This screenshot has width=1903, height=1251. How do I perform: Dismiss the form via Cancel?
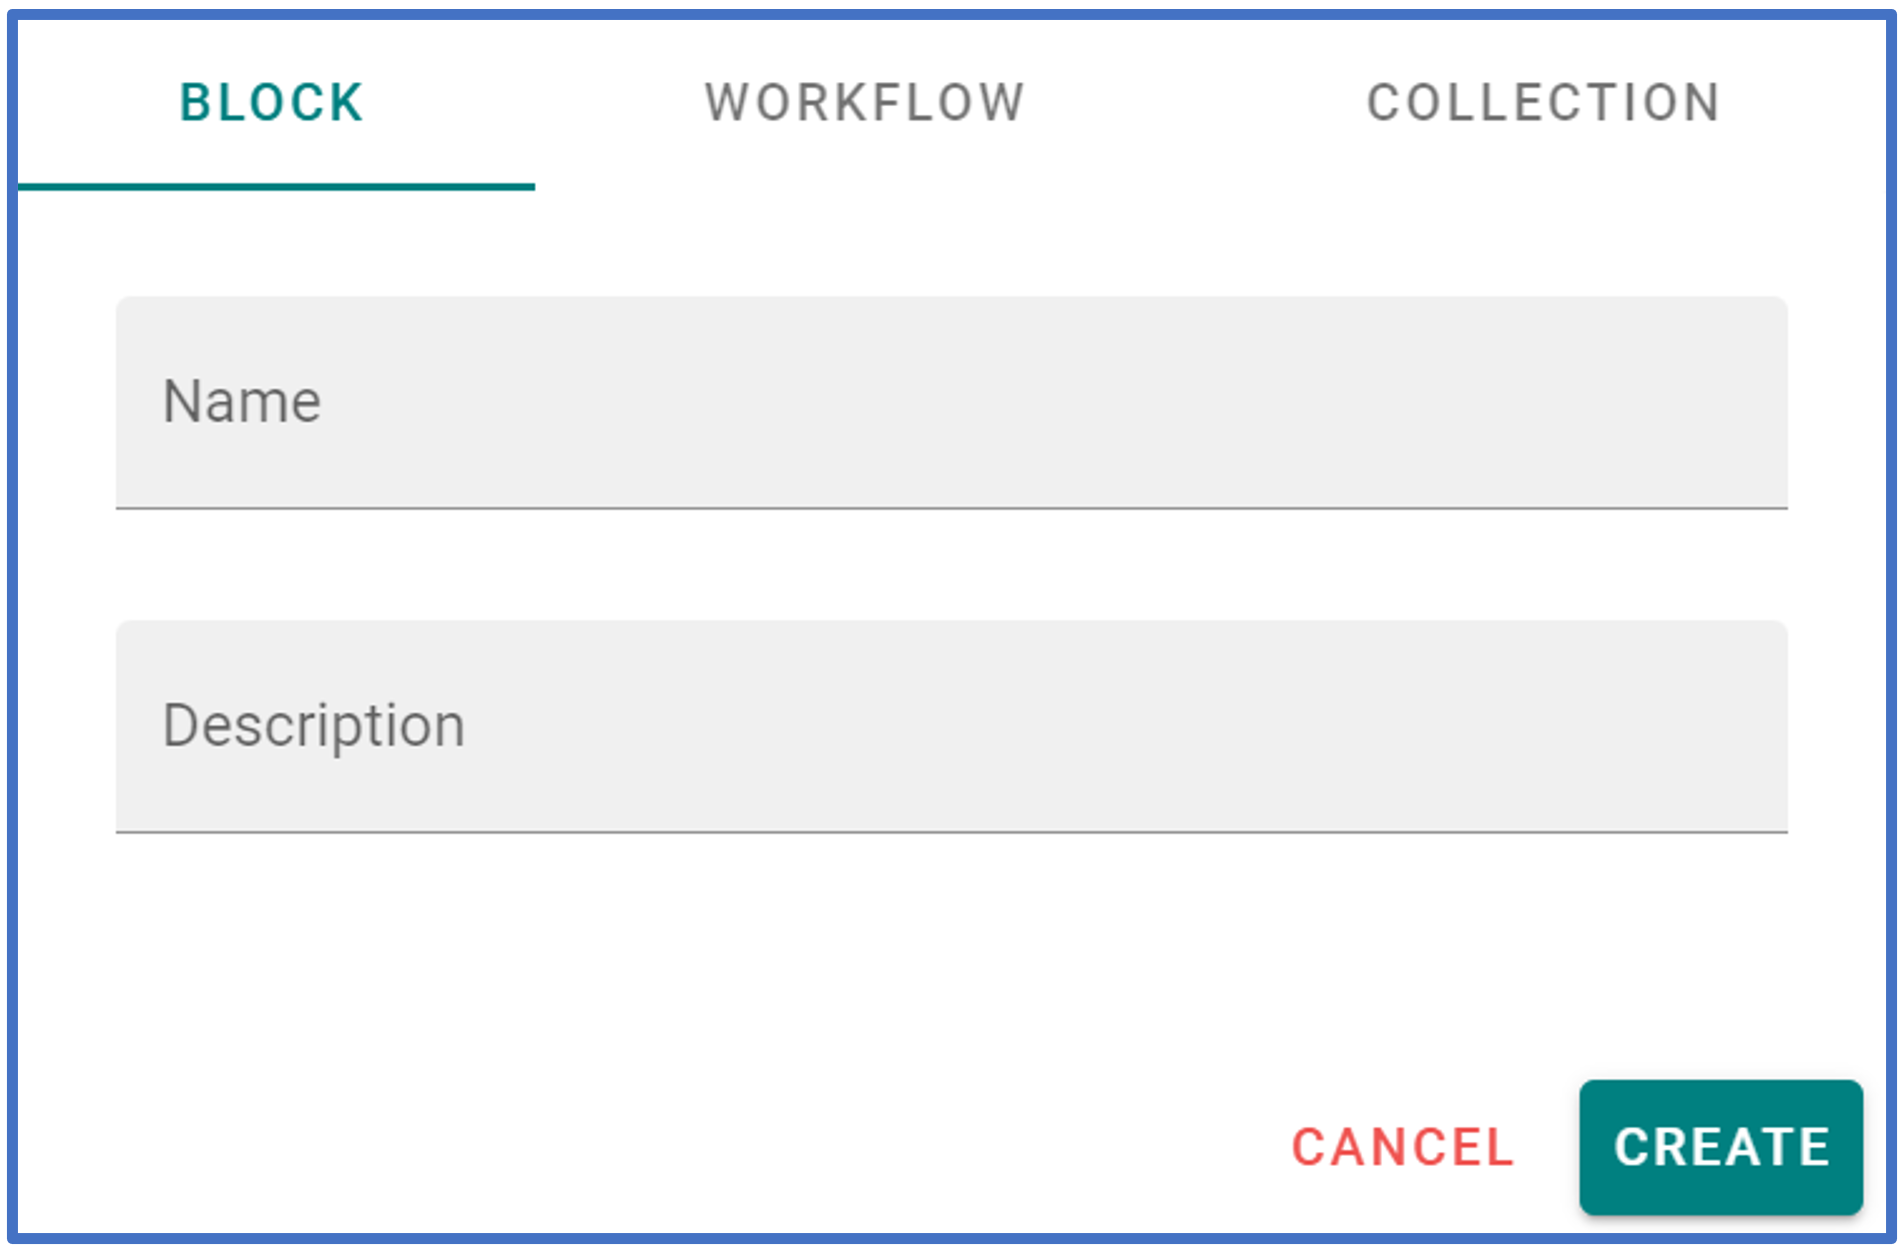tap(1402, 1147)
